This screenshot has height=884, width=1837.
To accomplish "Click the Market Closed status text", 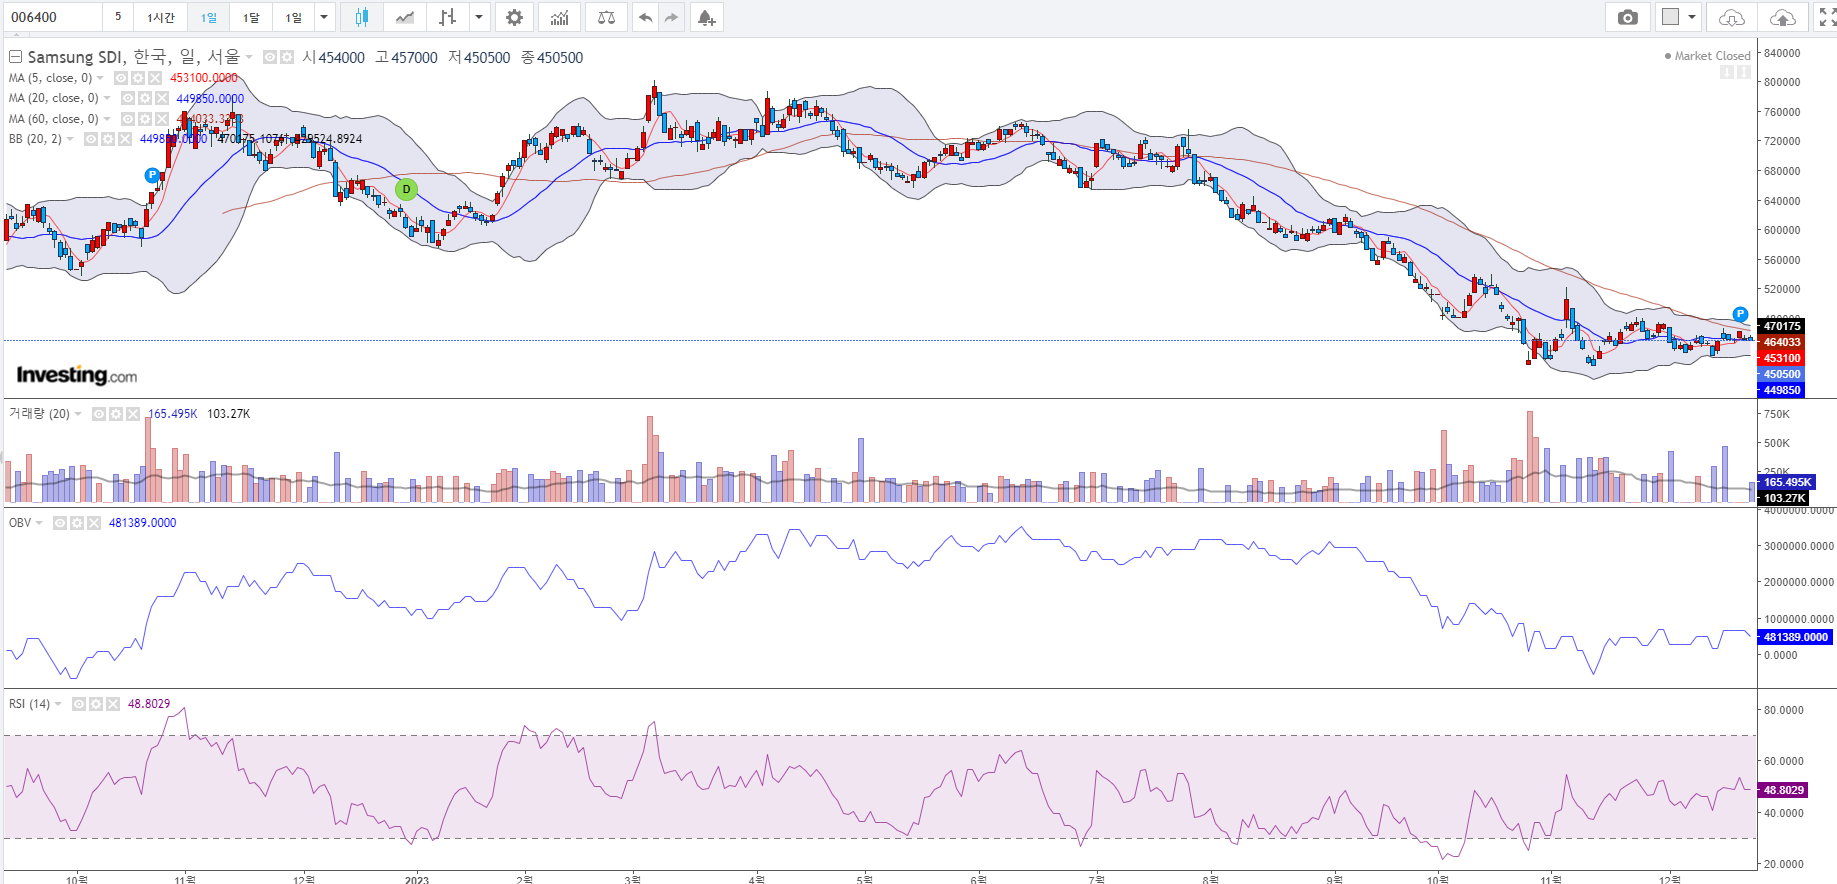I will pos(1713,56).
